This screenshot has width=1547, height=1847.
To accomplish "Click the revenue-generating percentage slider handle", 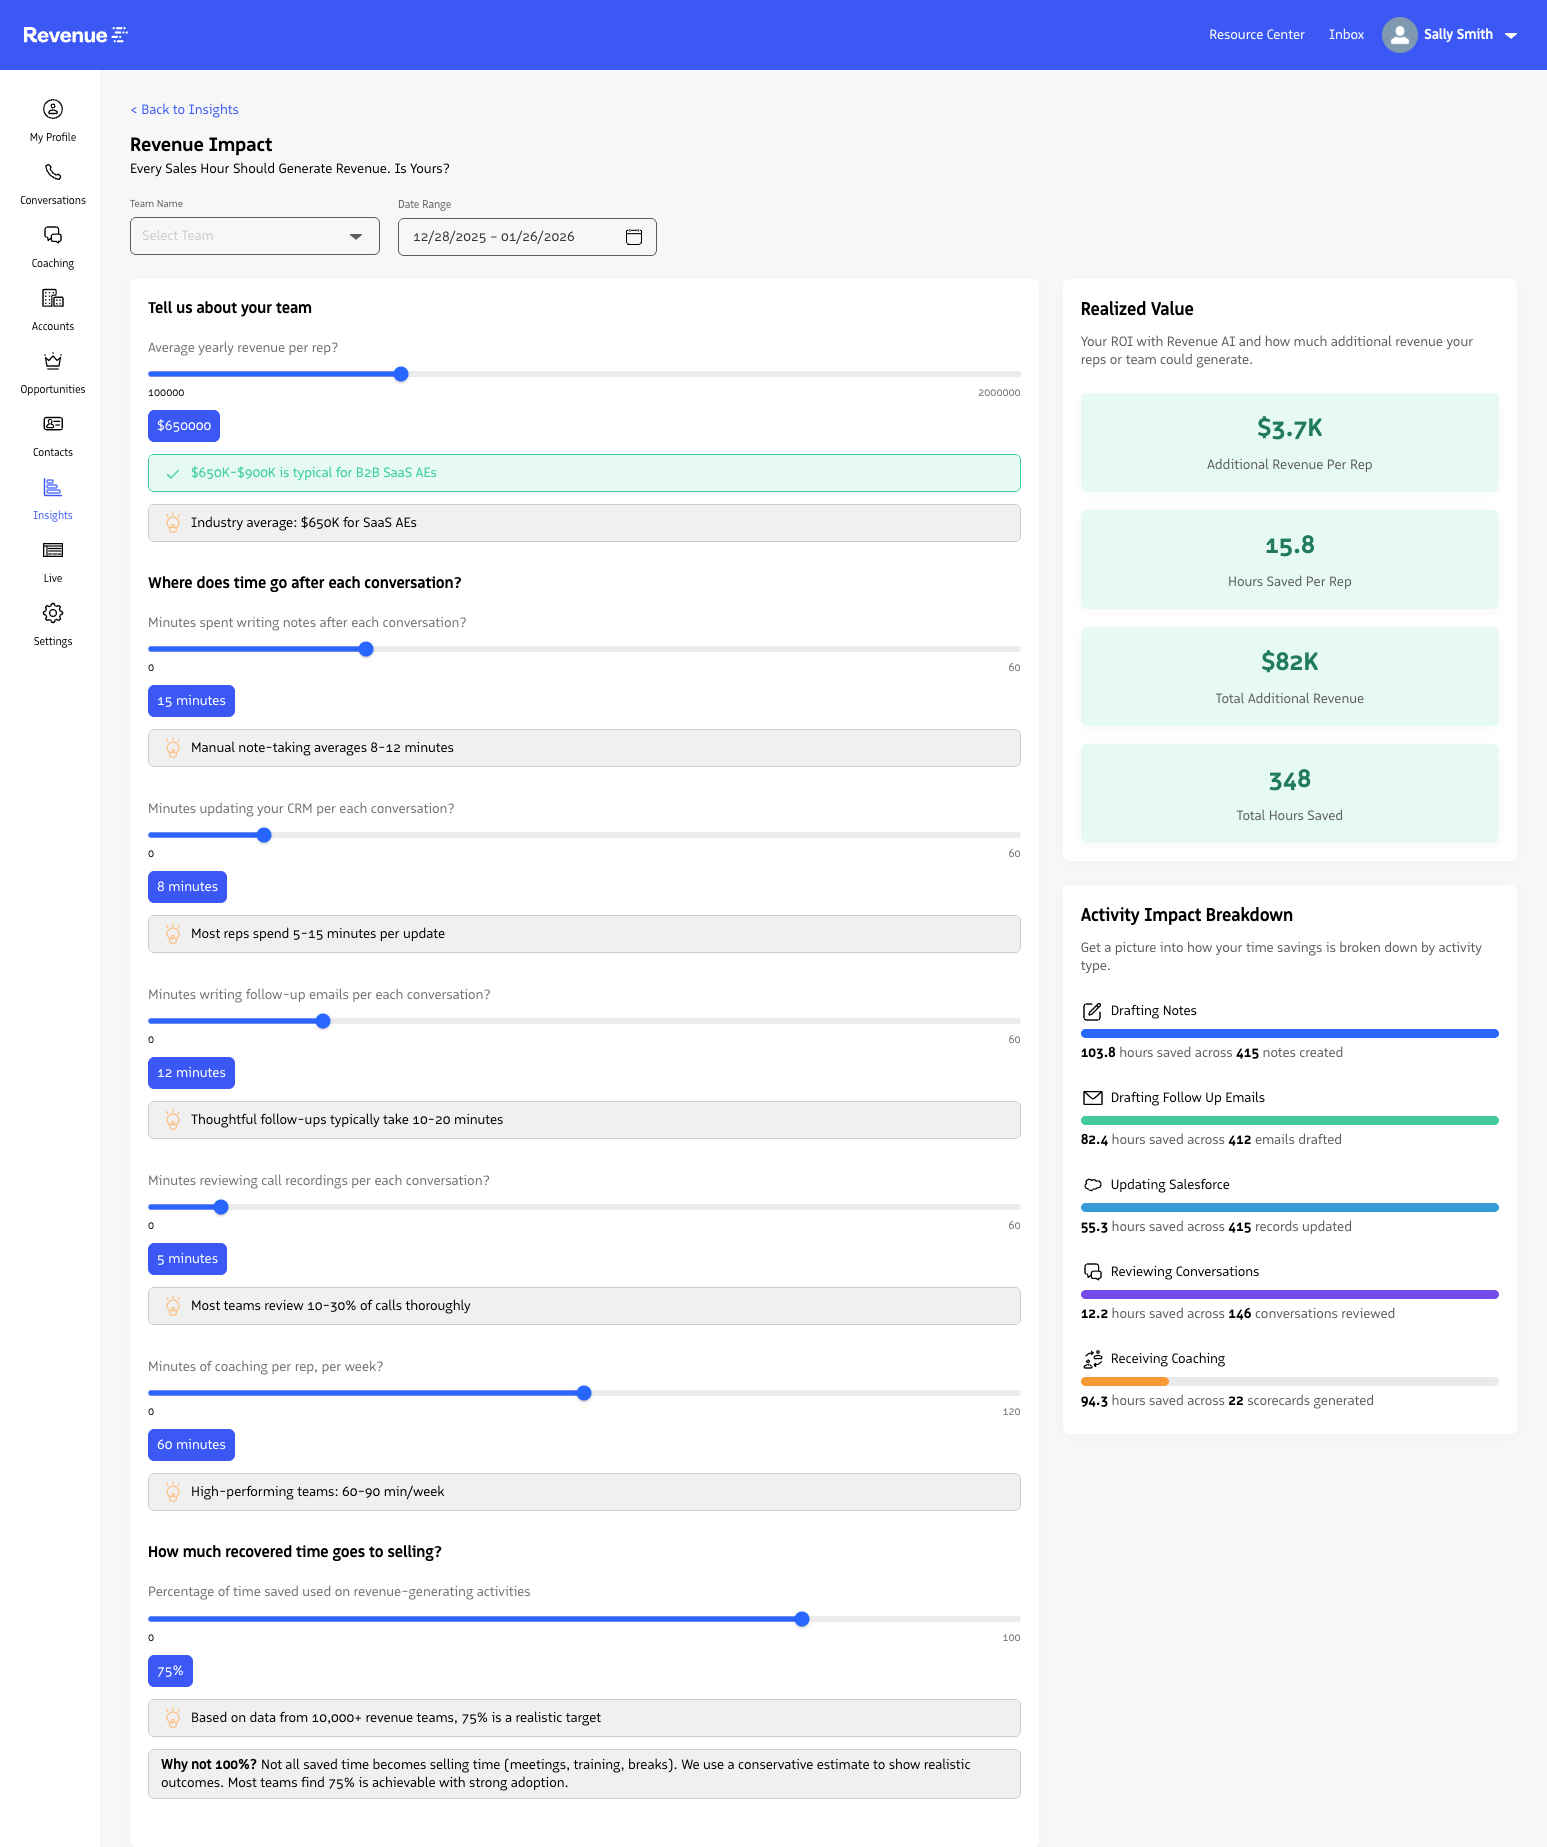I will (x=802, y=1619).
